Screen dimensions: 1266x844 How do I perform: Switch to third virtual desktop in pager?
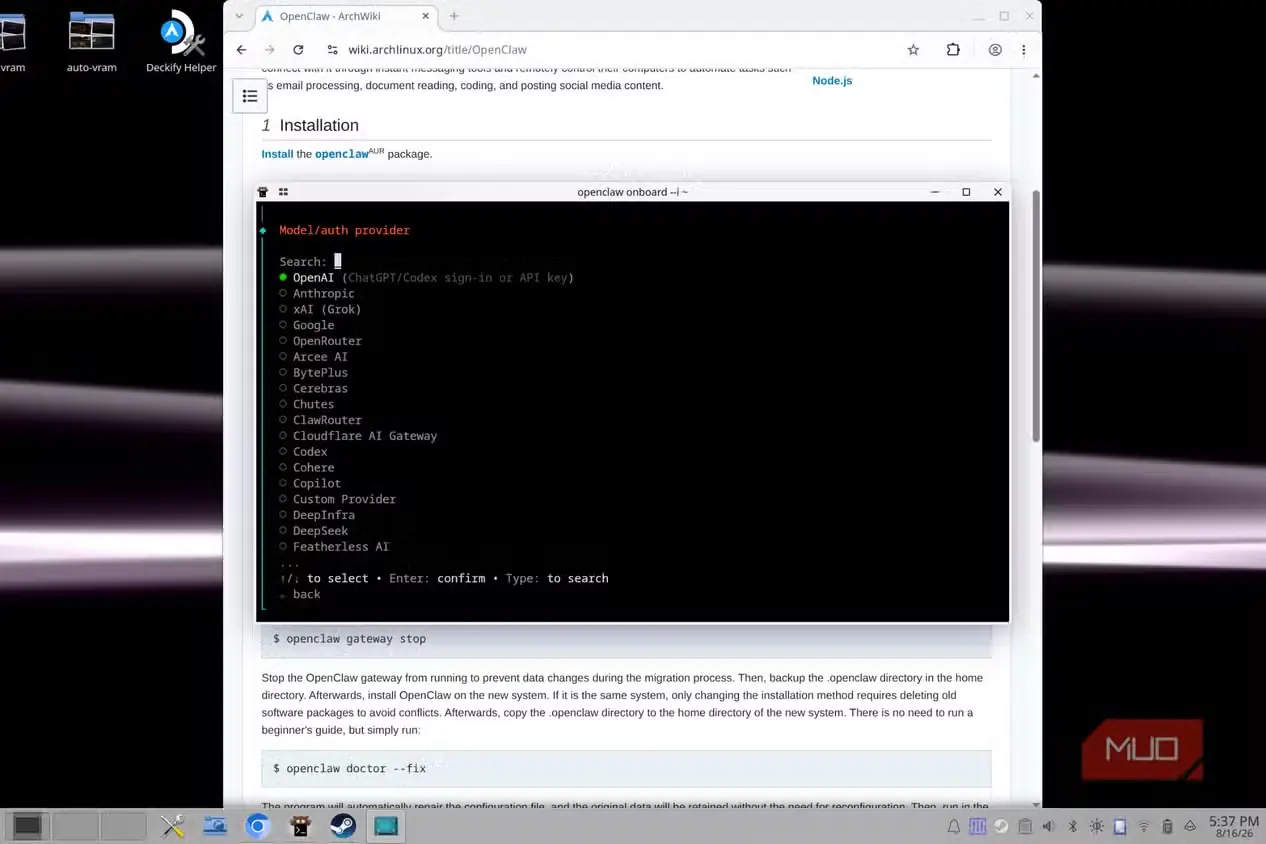123,826
